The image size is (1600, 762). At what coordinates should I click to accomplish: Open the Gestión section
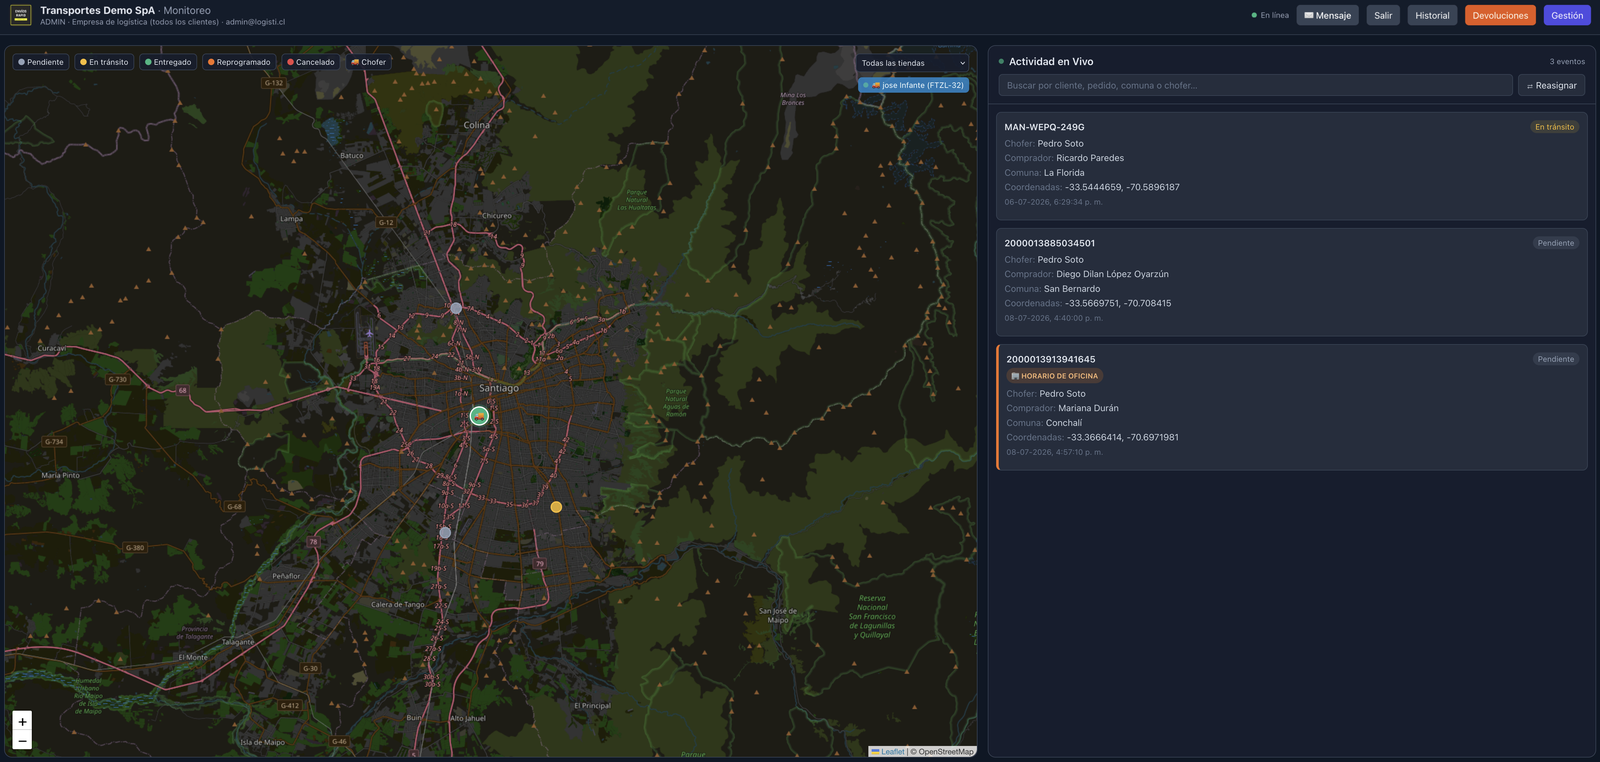tap(1567, 15)
